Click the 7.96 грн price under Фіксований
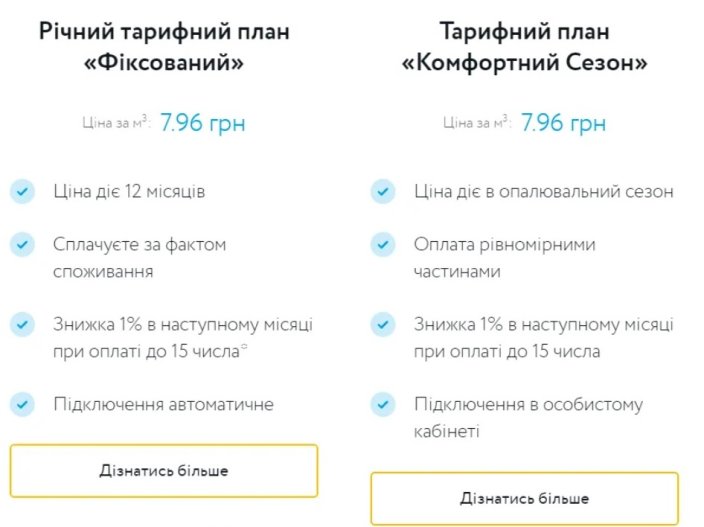This screenshot has height=527, width=704. [x=203, y=123]
